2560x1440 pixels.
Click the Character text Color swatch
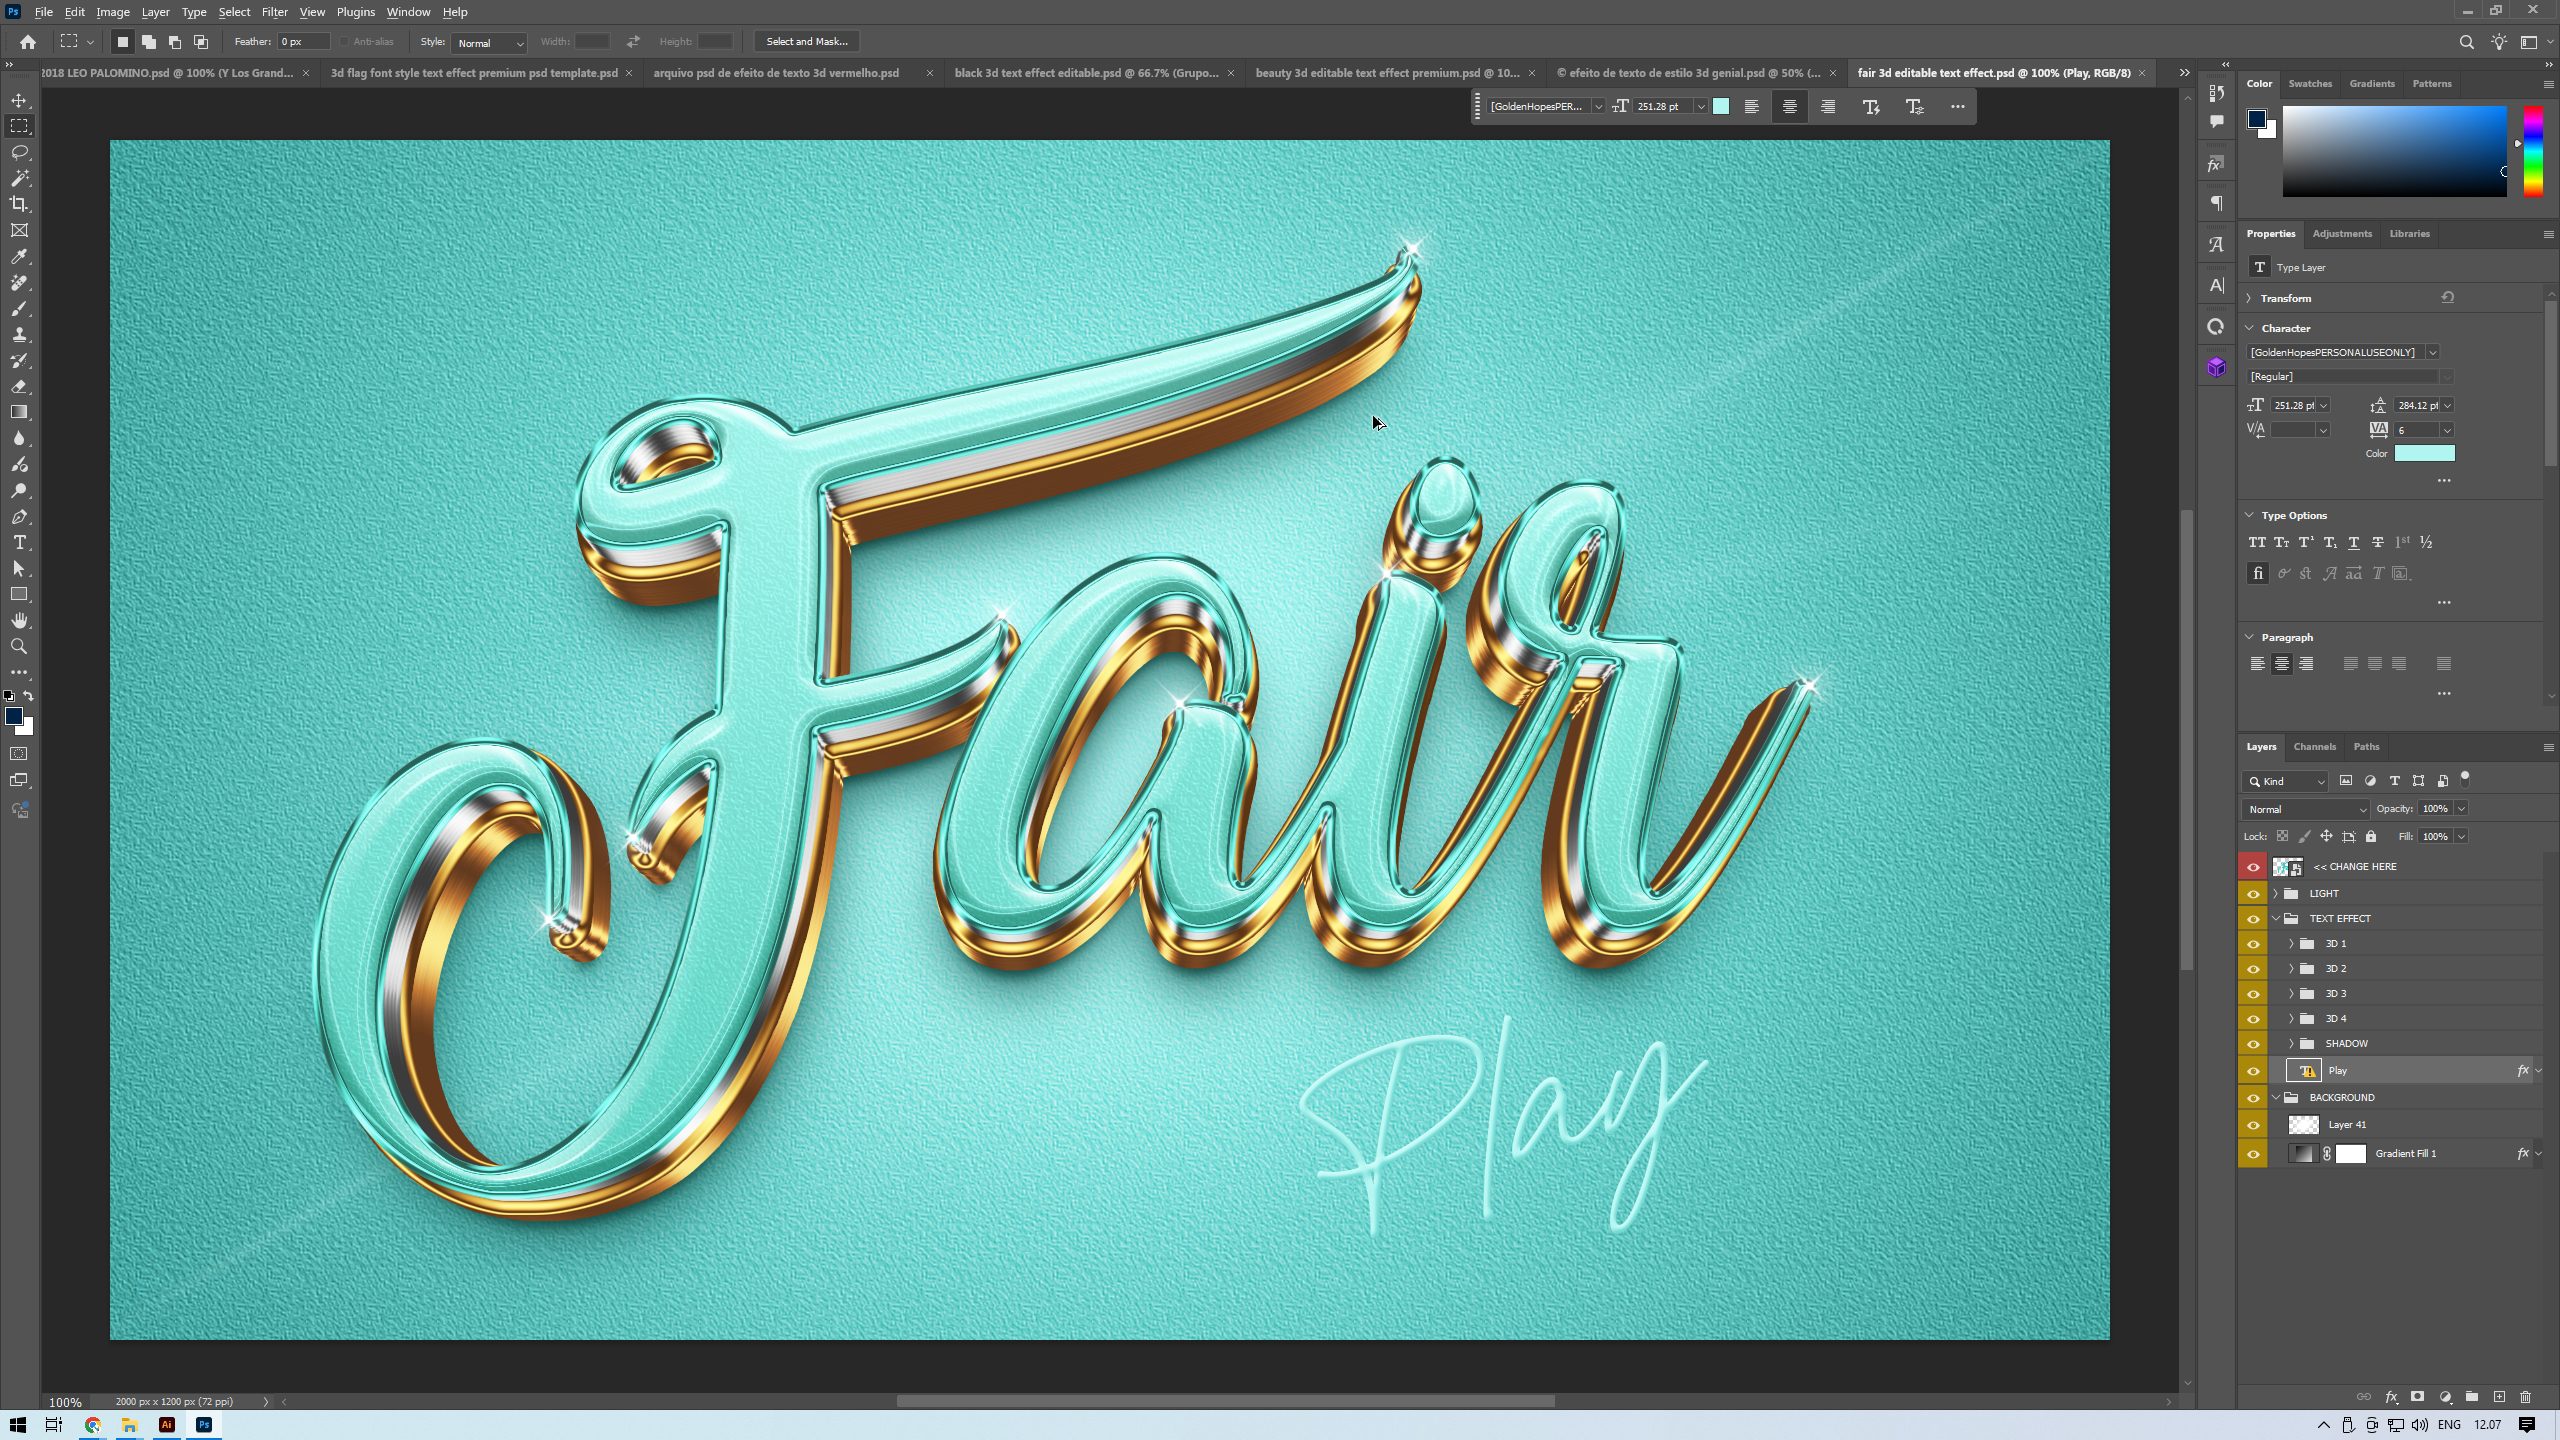2424,454
